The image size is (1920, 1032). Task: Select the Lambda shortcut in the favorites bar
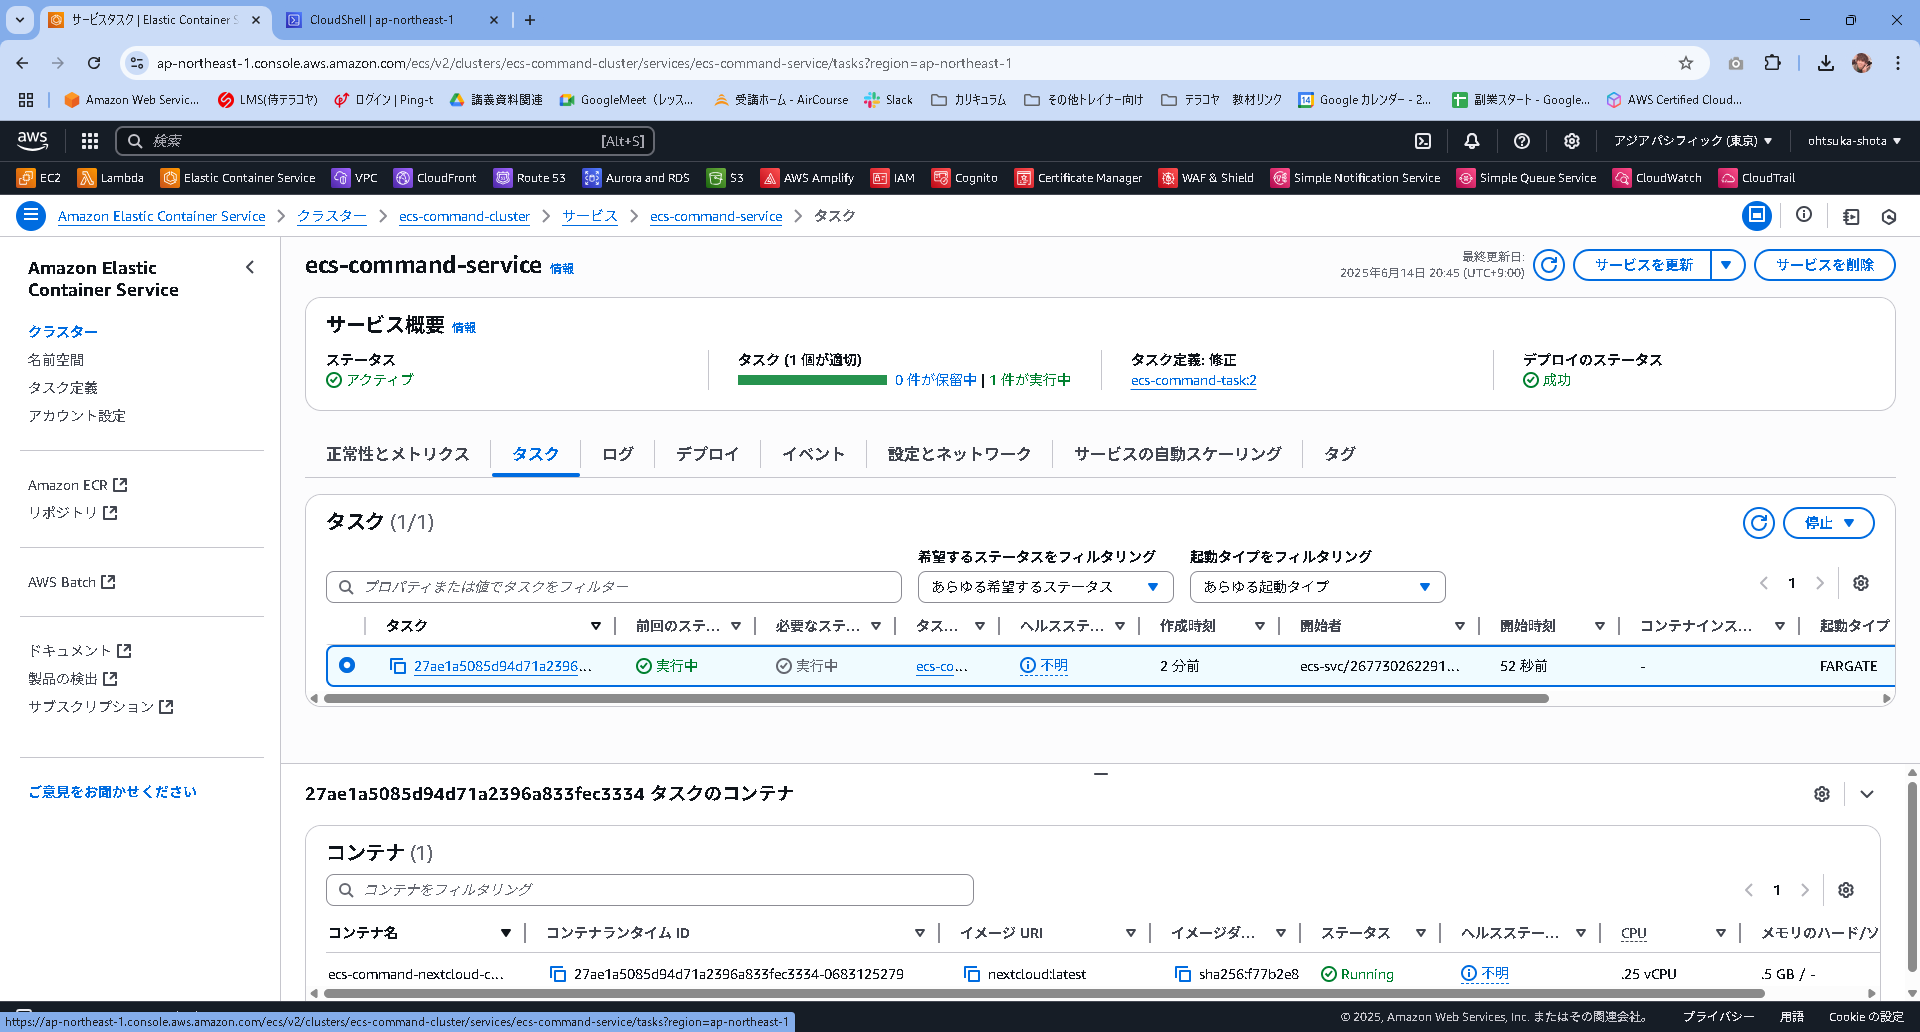(110, 178)
